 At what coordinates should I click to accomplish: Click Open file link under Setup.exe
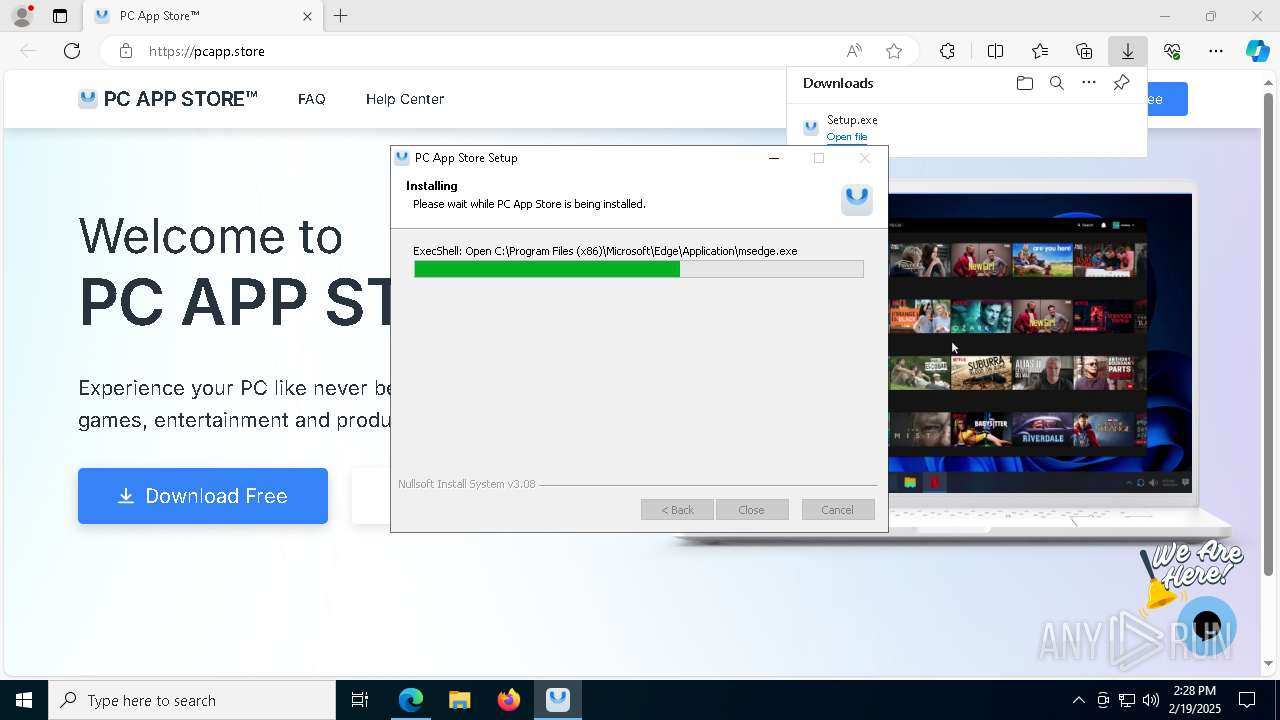point(847,137)
